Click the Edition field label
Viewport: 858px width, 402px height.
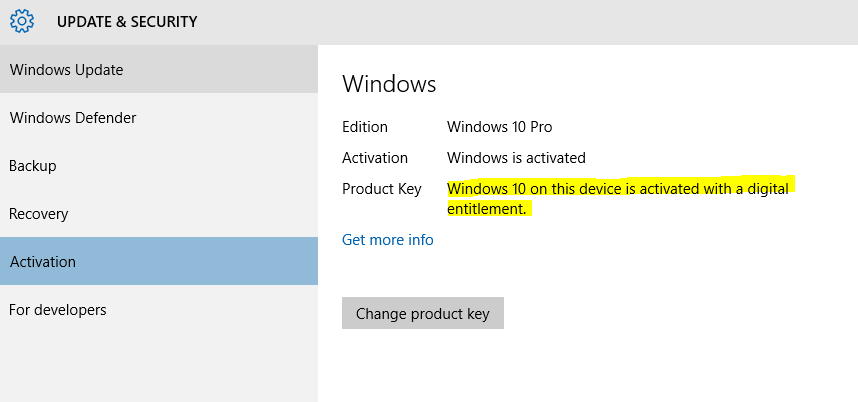(365, 127)
